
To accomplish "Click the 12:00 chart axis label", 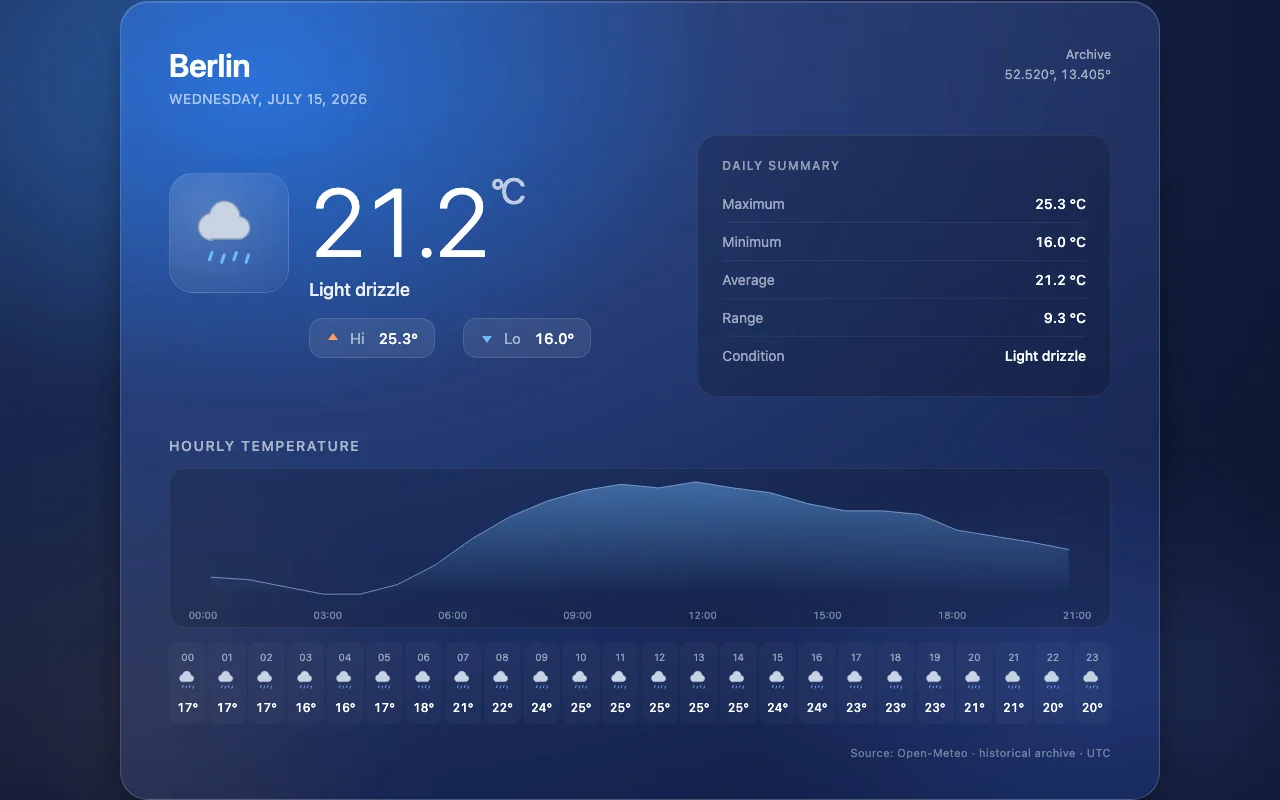I will pos(702,615).
